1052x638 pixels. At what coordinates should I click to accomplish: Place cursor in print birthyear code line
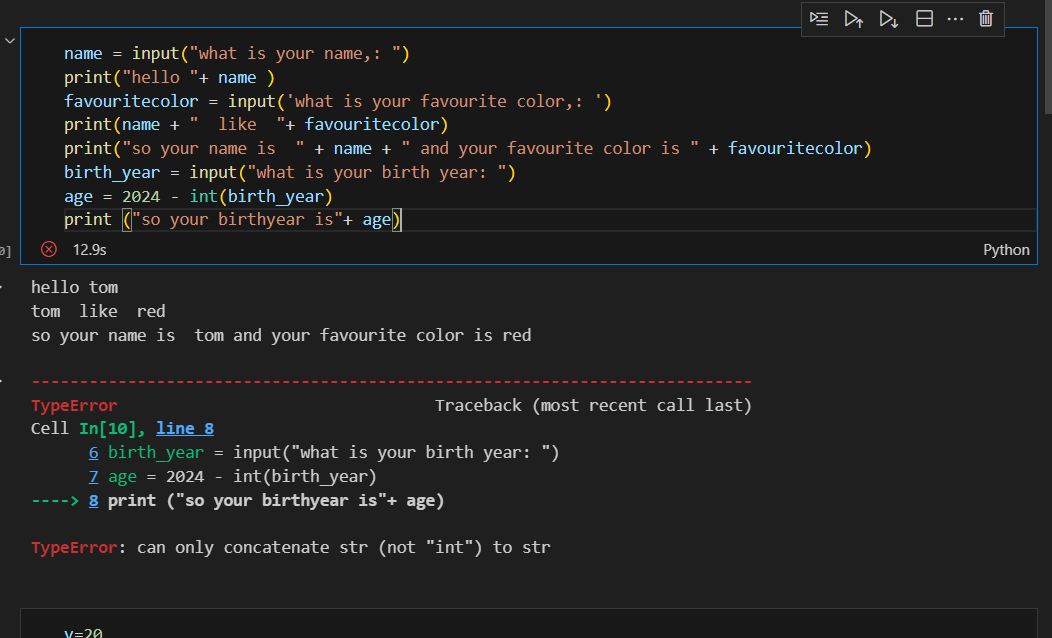tap(233, 219)
